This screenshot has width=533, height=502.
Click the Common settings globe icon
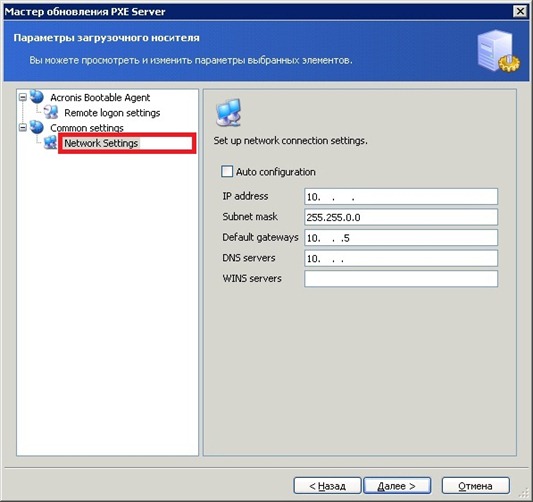click(37, 127)
